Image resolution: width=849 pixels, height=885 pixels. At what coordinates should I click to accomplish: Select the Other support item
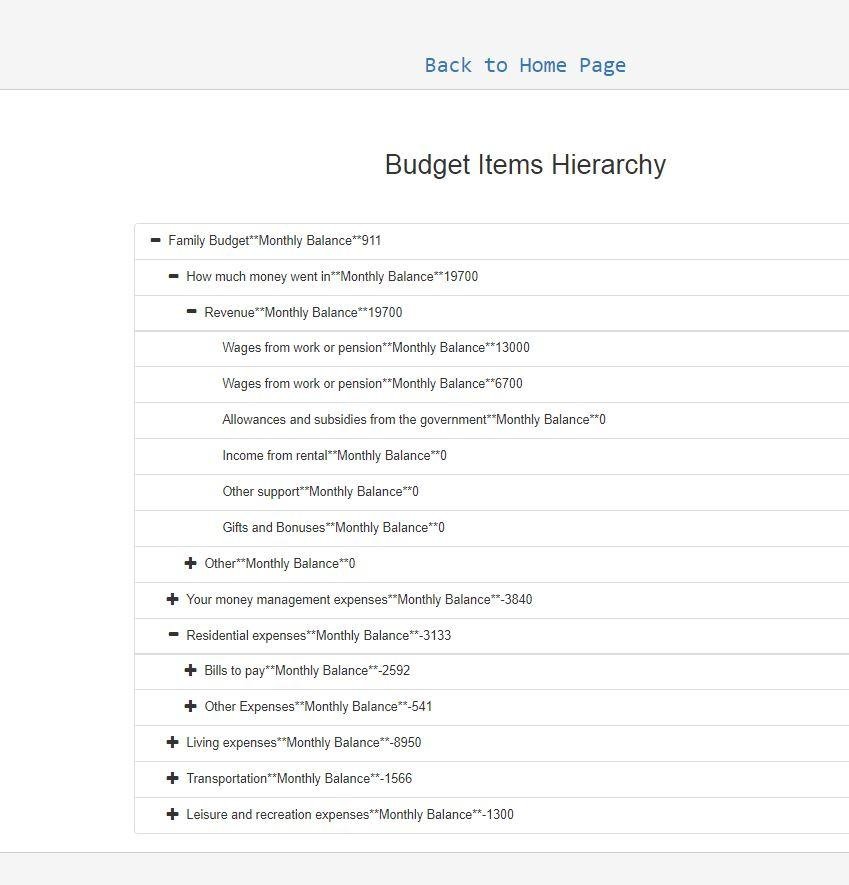click(x=320, y=491)
